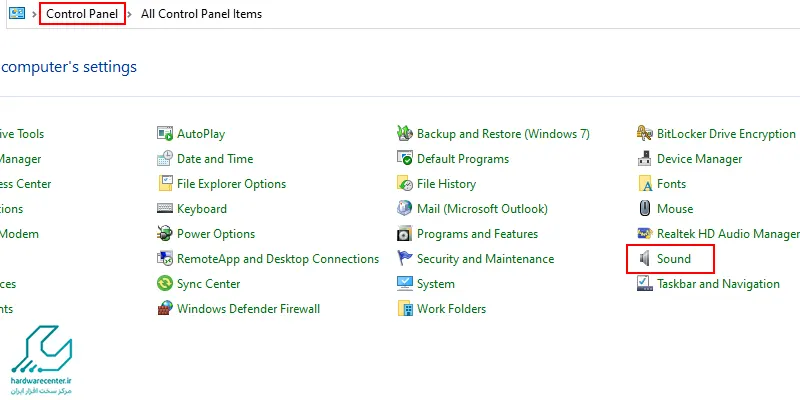800x400 pixels.
Task: Click the Device Manager icon
Action: [x=645, y=159]
